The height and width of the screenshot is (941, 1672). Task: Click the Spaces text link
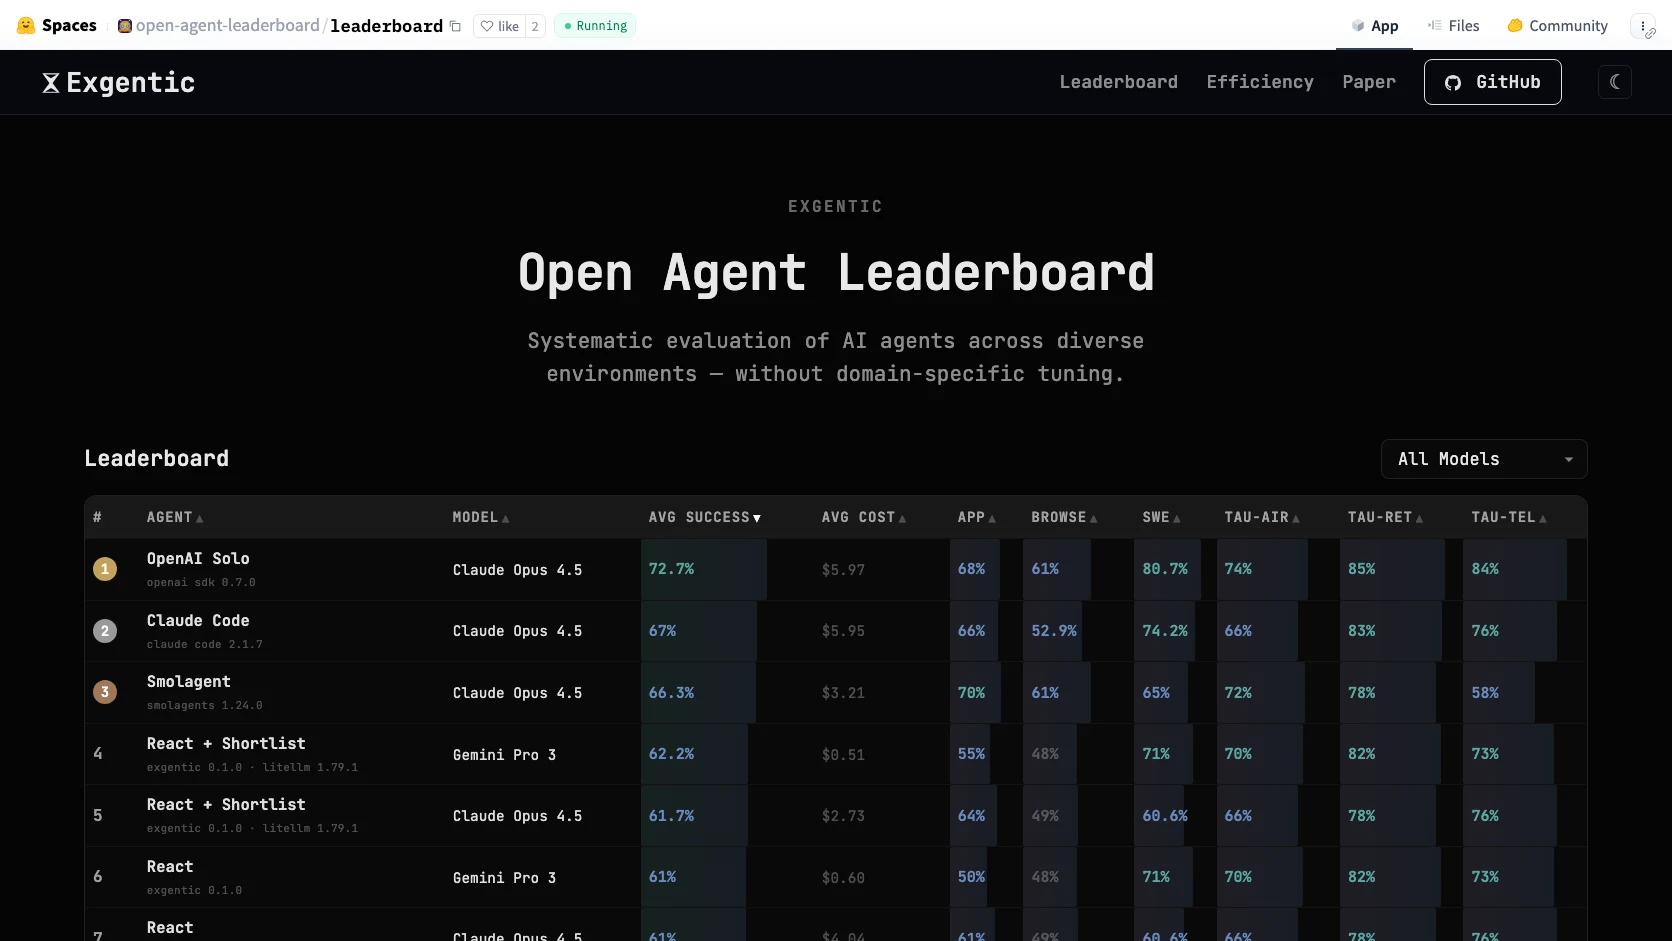[69, 25]
